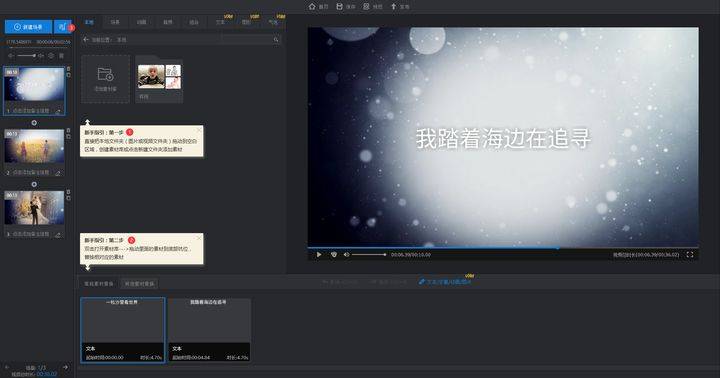Edit the caption of scene 1
This screenshot has width=720, height=378.
[x=58, y=111]
